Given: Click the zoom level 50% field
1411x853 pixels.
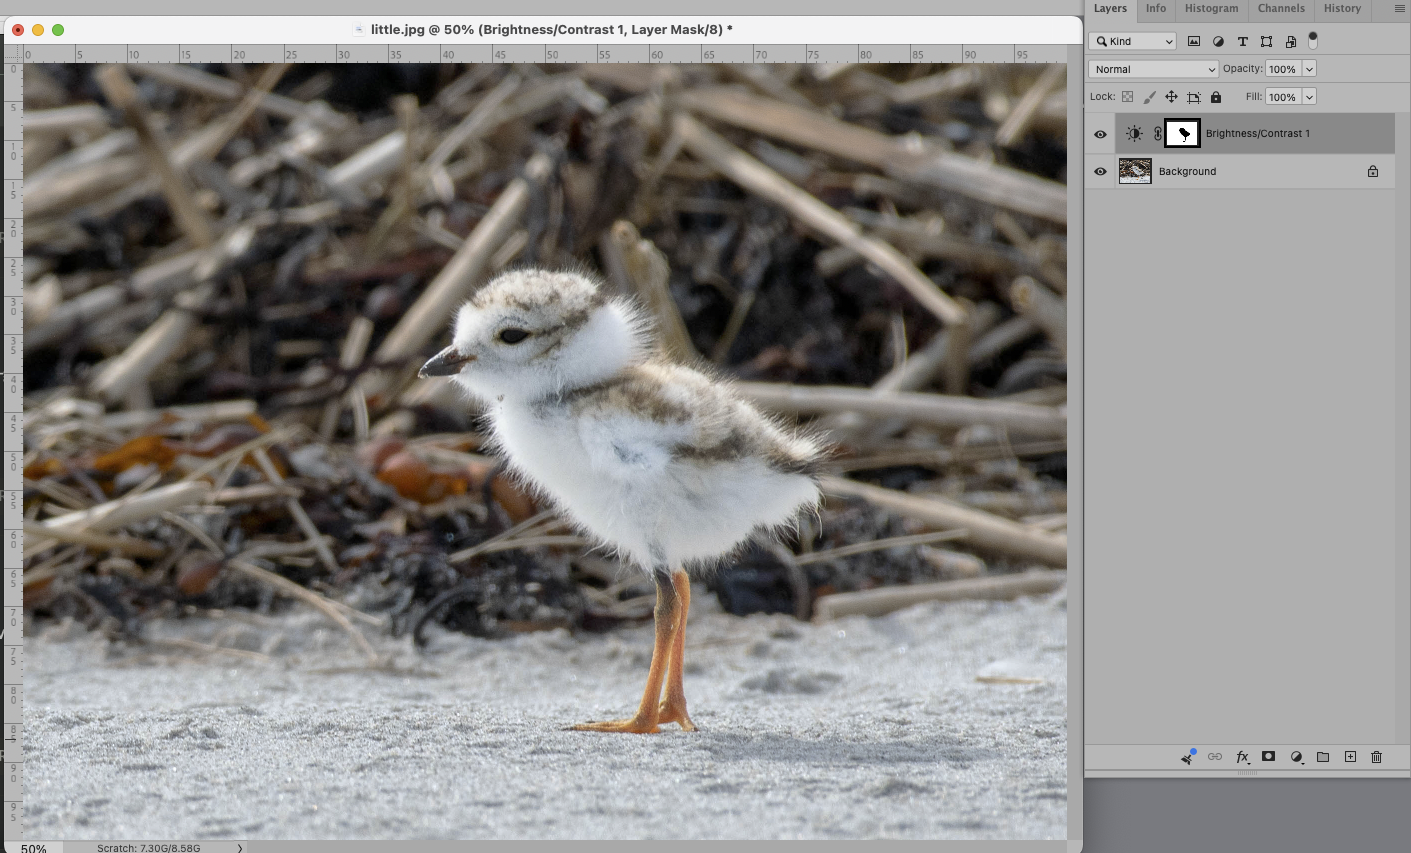Looking at the screenshot, I should 33,848.
